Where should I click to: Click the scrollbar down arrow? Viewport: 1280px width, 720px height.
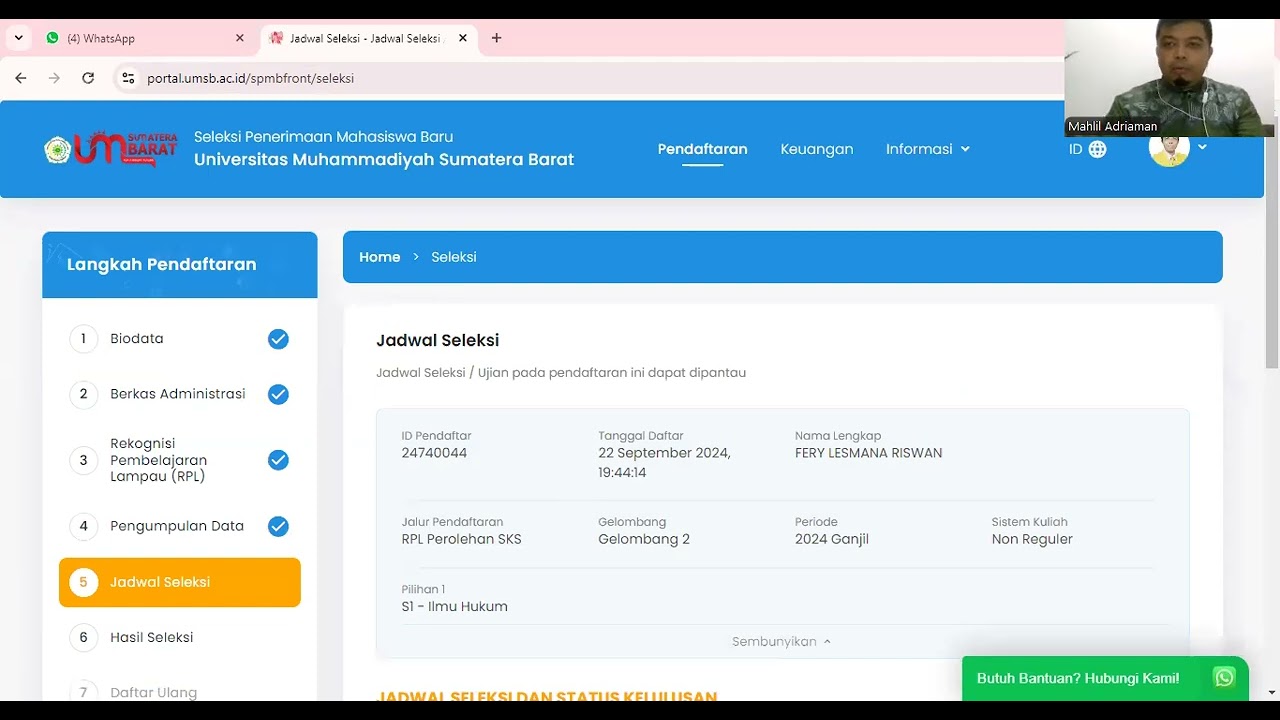[1272, 692]
